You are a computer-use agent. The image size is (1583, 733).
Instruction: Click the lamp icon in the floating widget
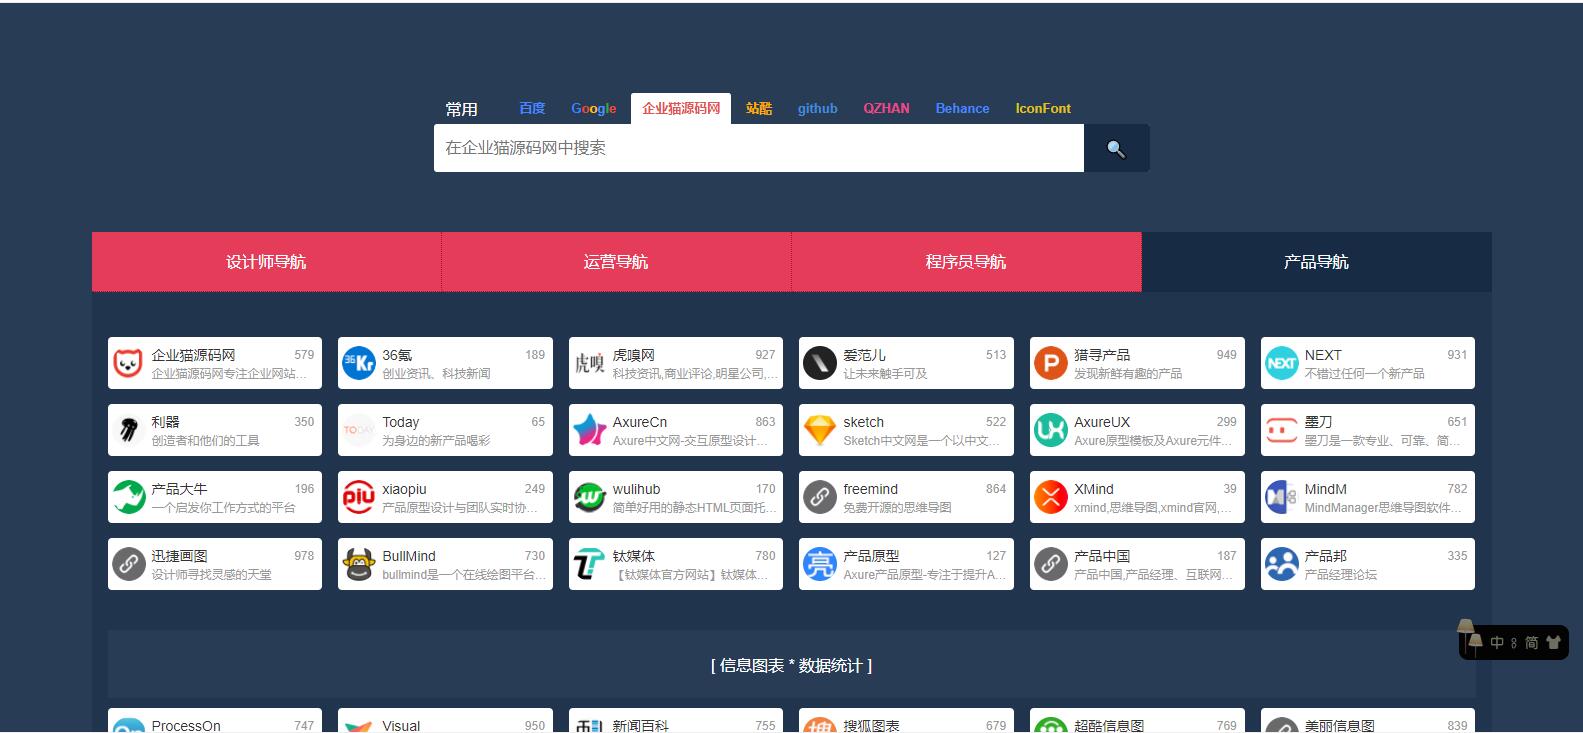coord(1469,636)
